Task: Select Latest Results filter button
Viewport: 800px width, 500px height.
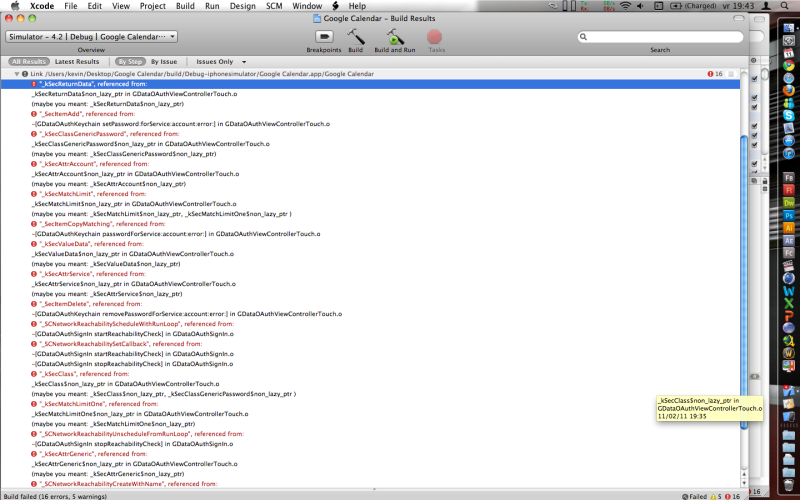Action: coord(77,61)
